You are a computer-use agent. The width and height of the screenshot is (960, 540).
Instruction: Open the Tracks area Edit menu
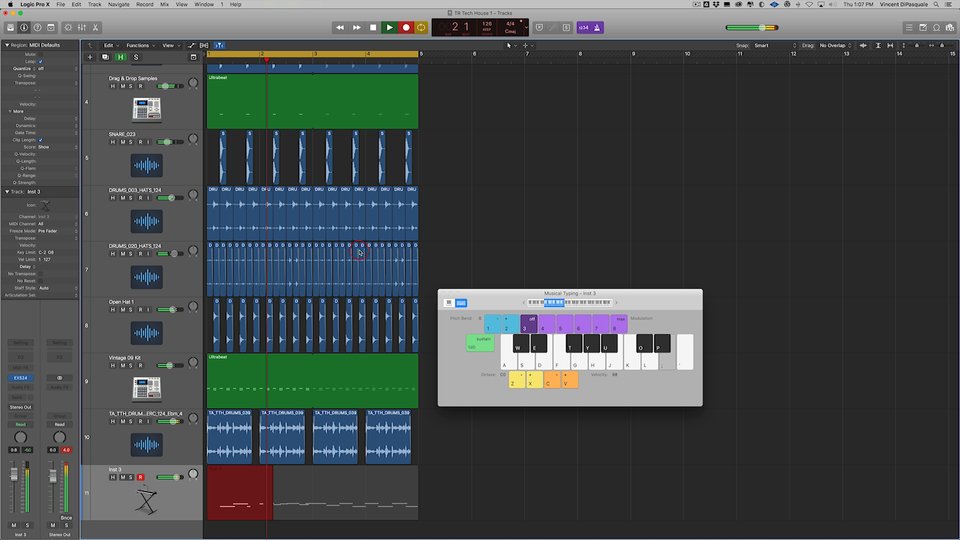110,45
